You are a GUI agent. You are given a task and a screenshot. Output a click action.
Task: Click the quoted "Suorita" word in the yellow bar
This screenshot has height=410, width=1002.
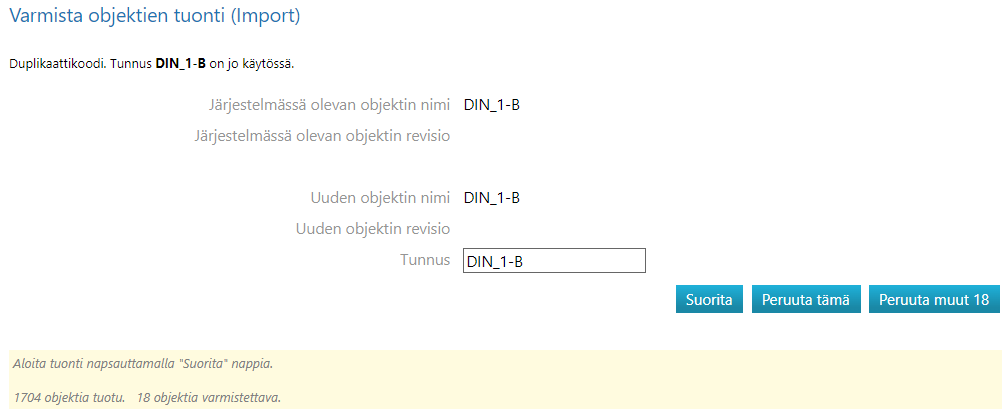pos(203,363)
